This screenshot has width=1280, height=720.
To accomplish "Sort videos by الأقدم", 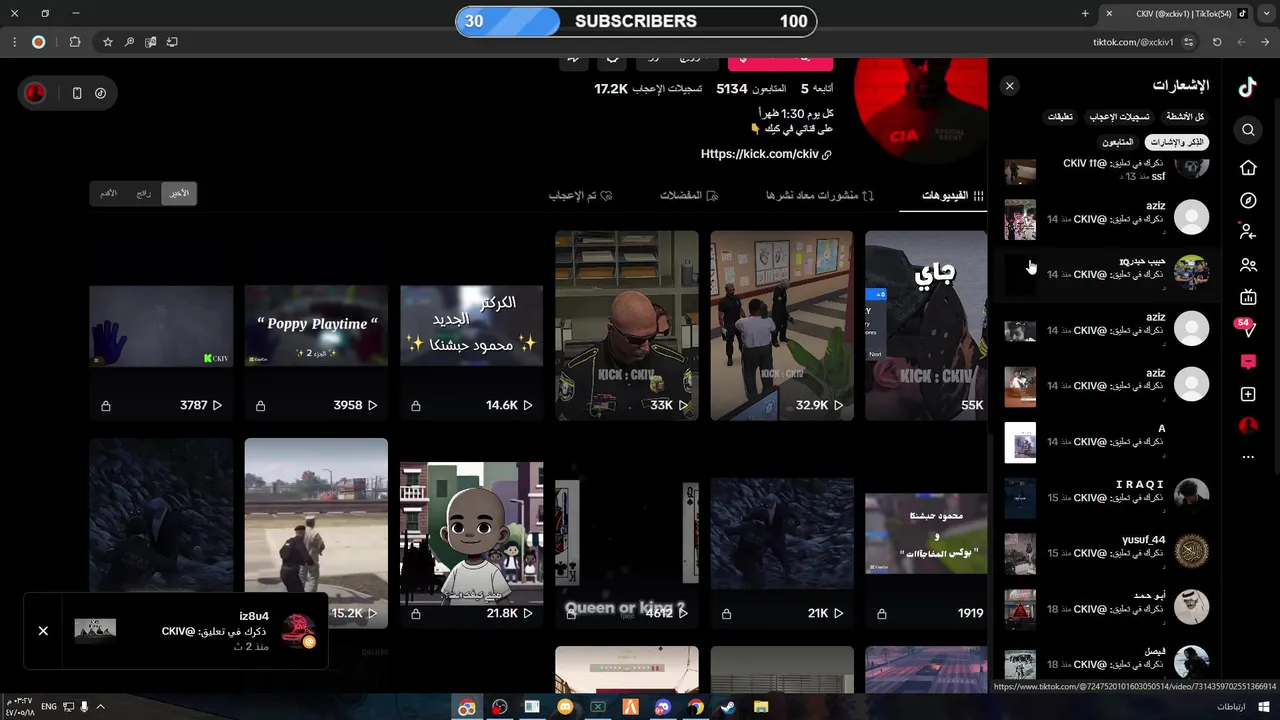I will [109, 193].
